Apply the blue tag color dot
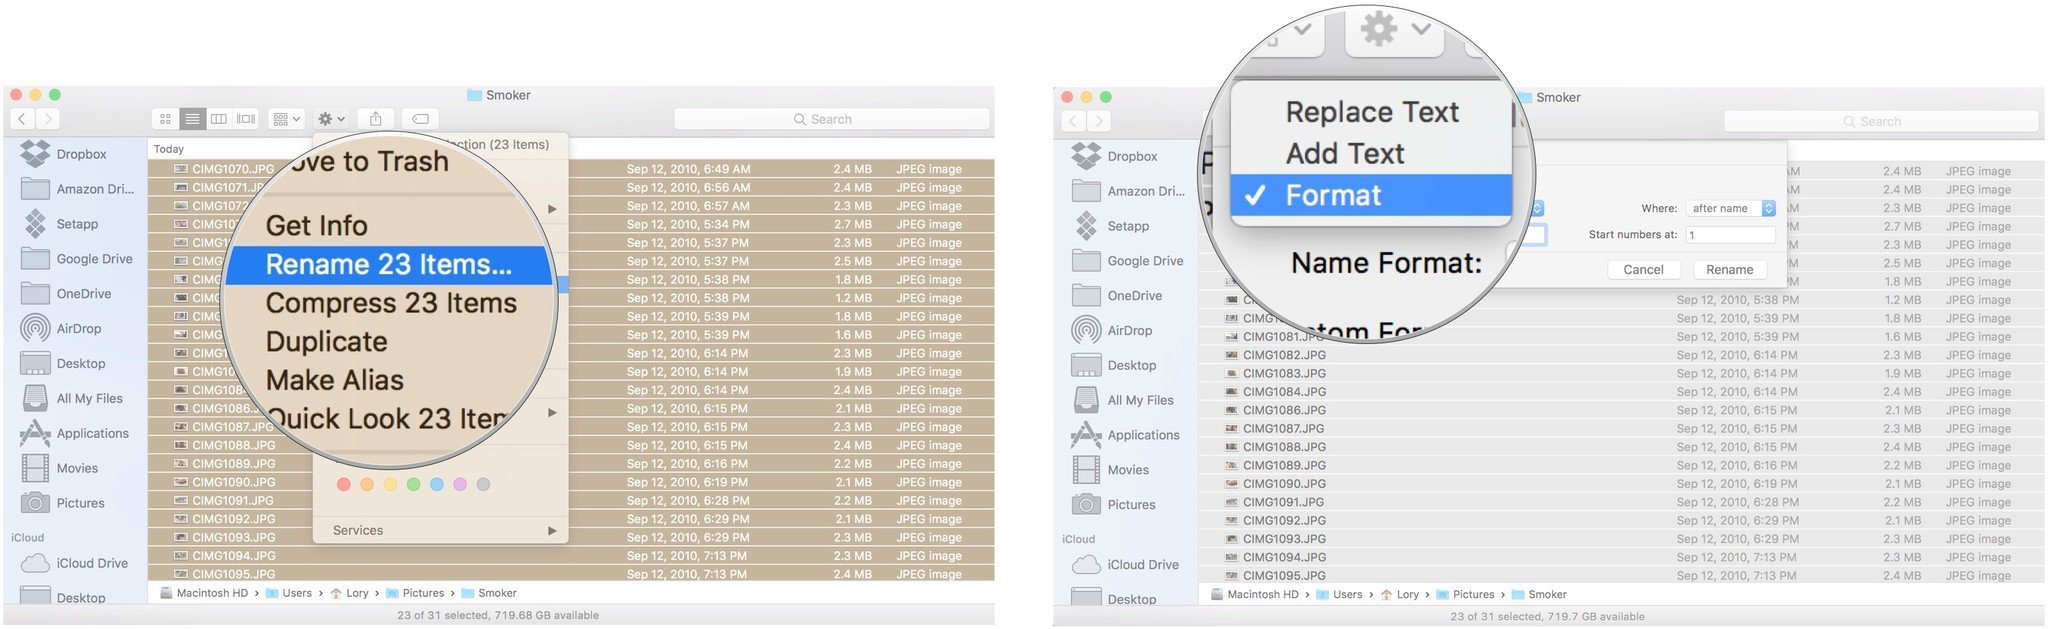Image resolution: width=2048 pixels, height=629 pixels. click(x=437, y=484)
